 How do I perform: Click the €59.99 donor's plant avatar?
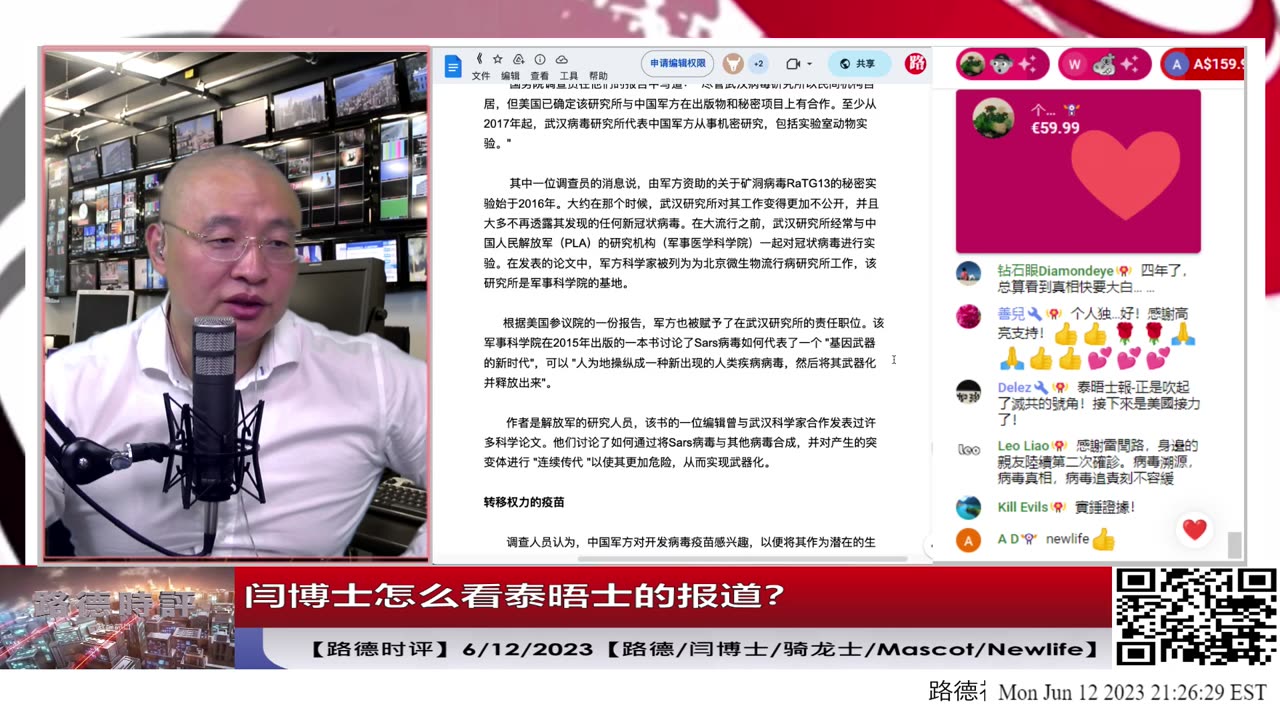click(x=991, y=119)
